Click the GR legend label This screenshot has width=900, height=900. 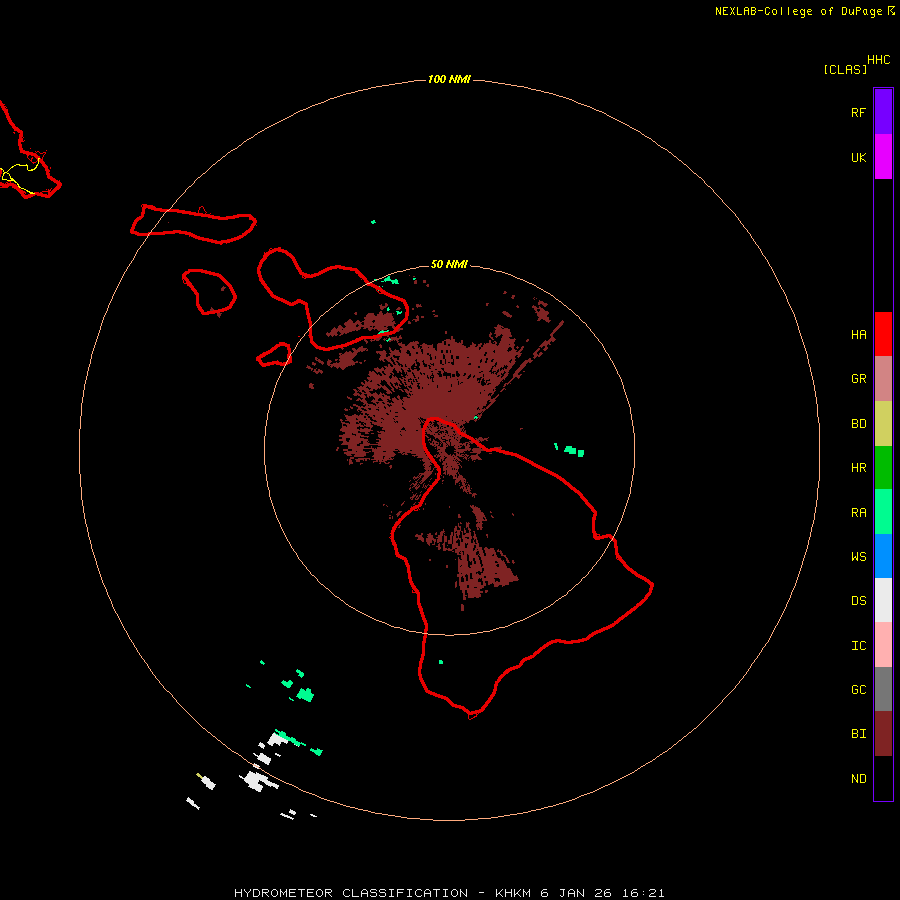coord(858,379)
